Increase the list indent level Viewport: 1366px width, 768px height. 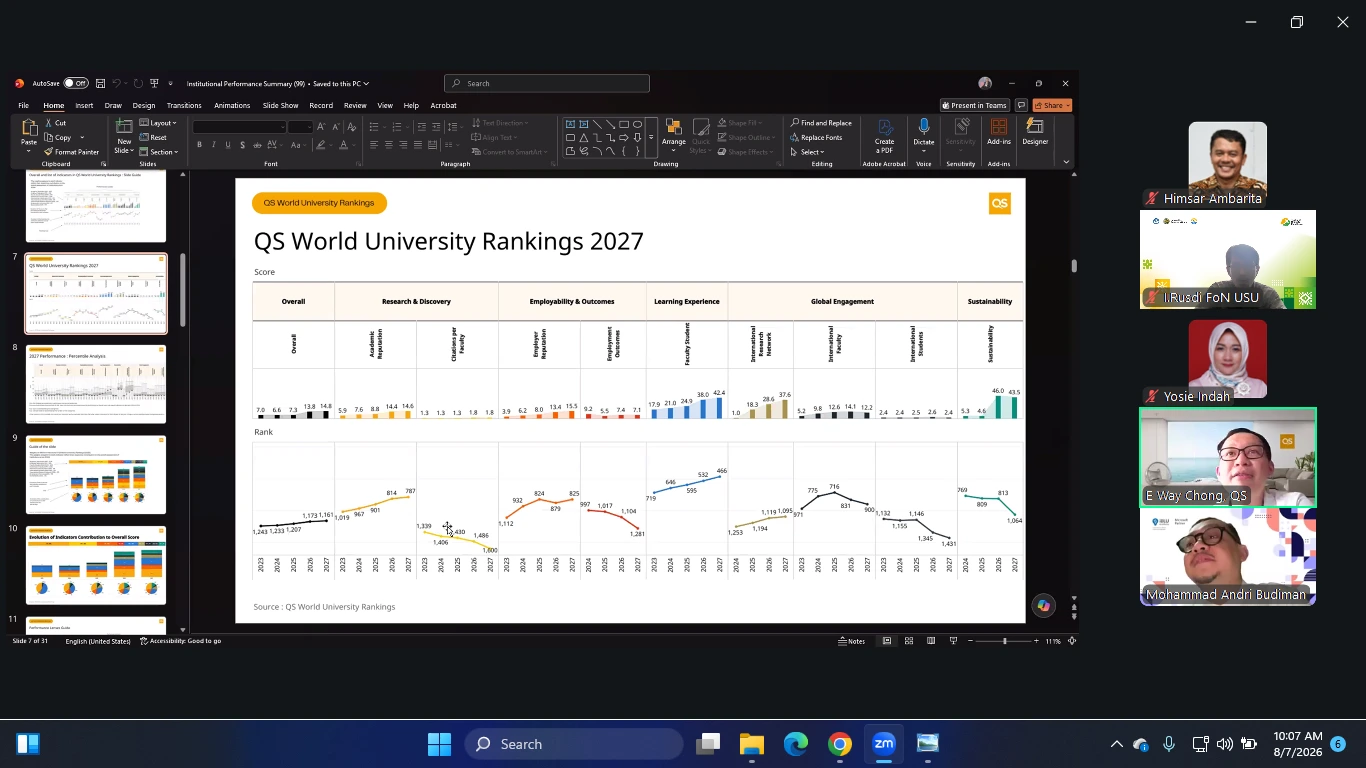click(436, 127)
